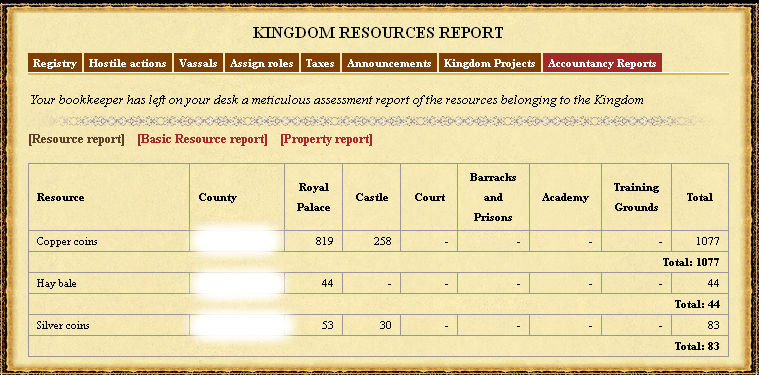Screen dimensions: 759x375
Task: Click the Silver coins row total 83
Action: 713,326
